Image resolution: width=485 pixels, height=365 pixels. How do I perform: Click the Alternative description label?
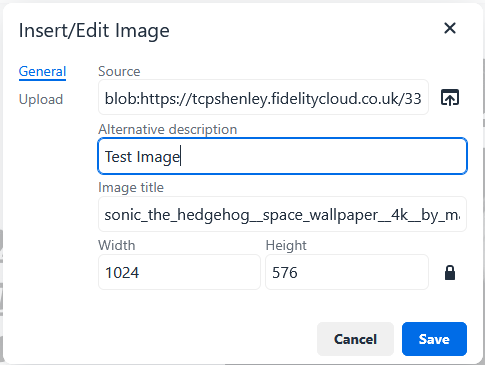click(x=168, y=129)
